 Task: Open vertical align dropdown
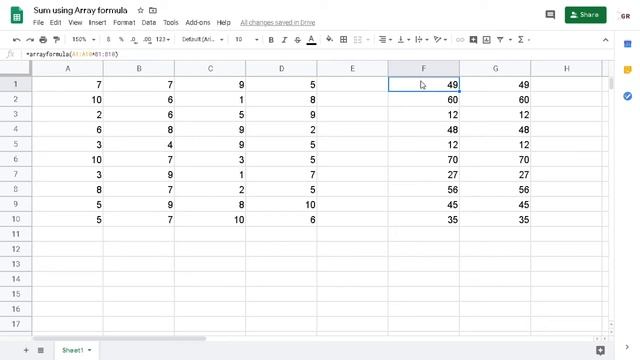point(403,40)
